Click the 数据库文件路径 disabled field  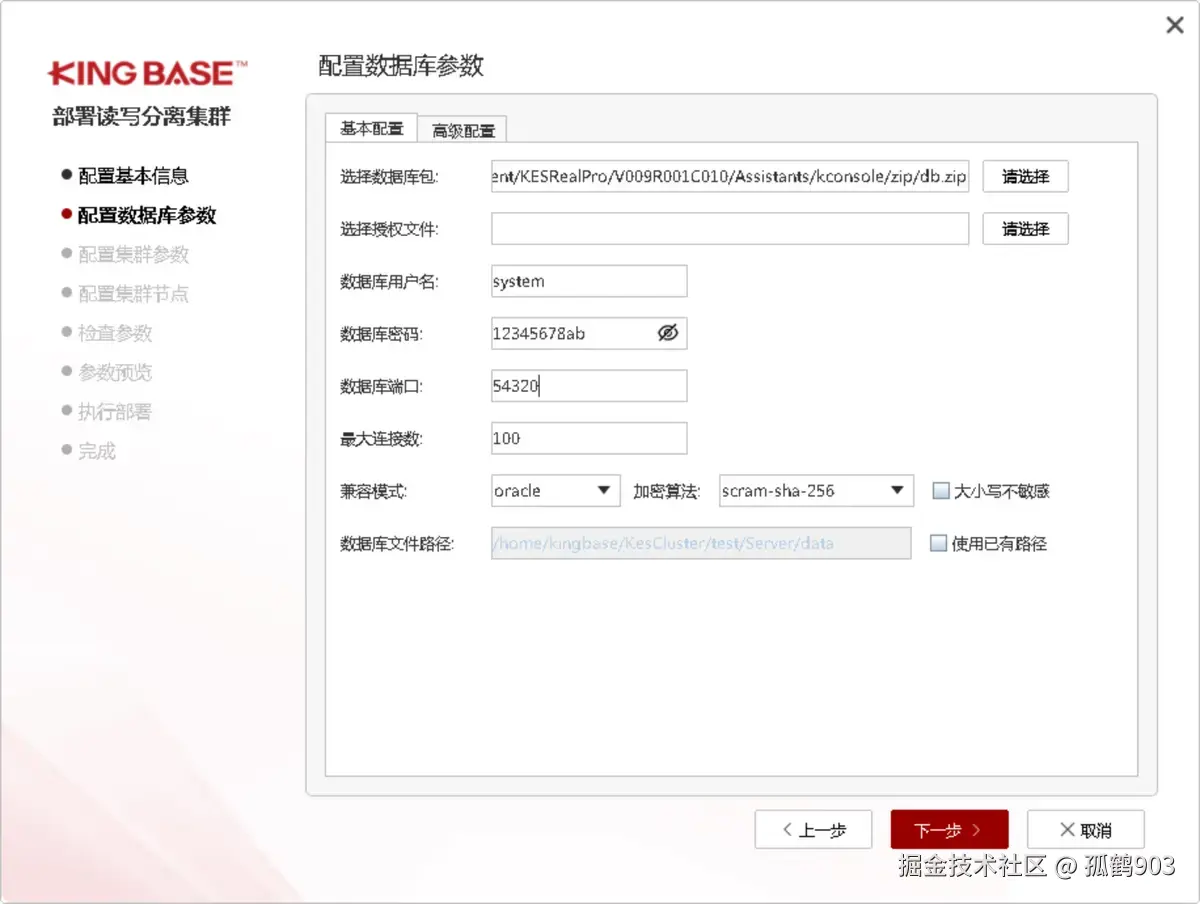pos(701,543)
